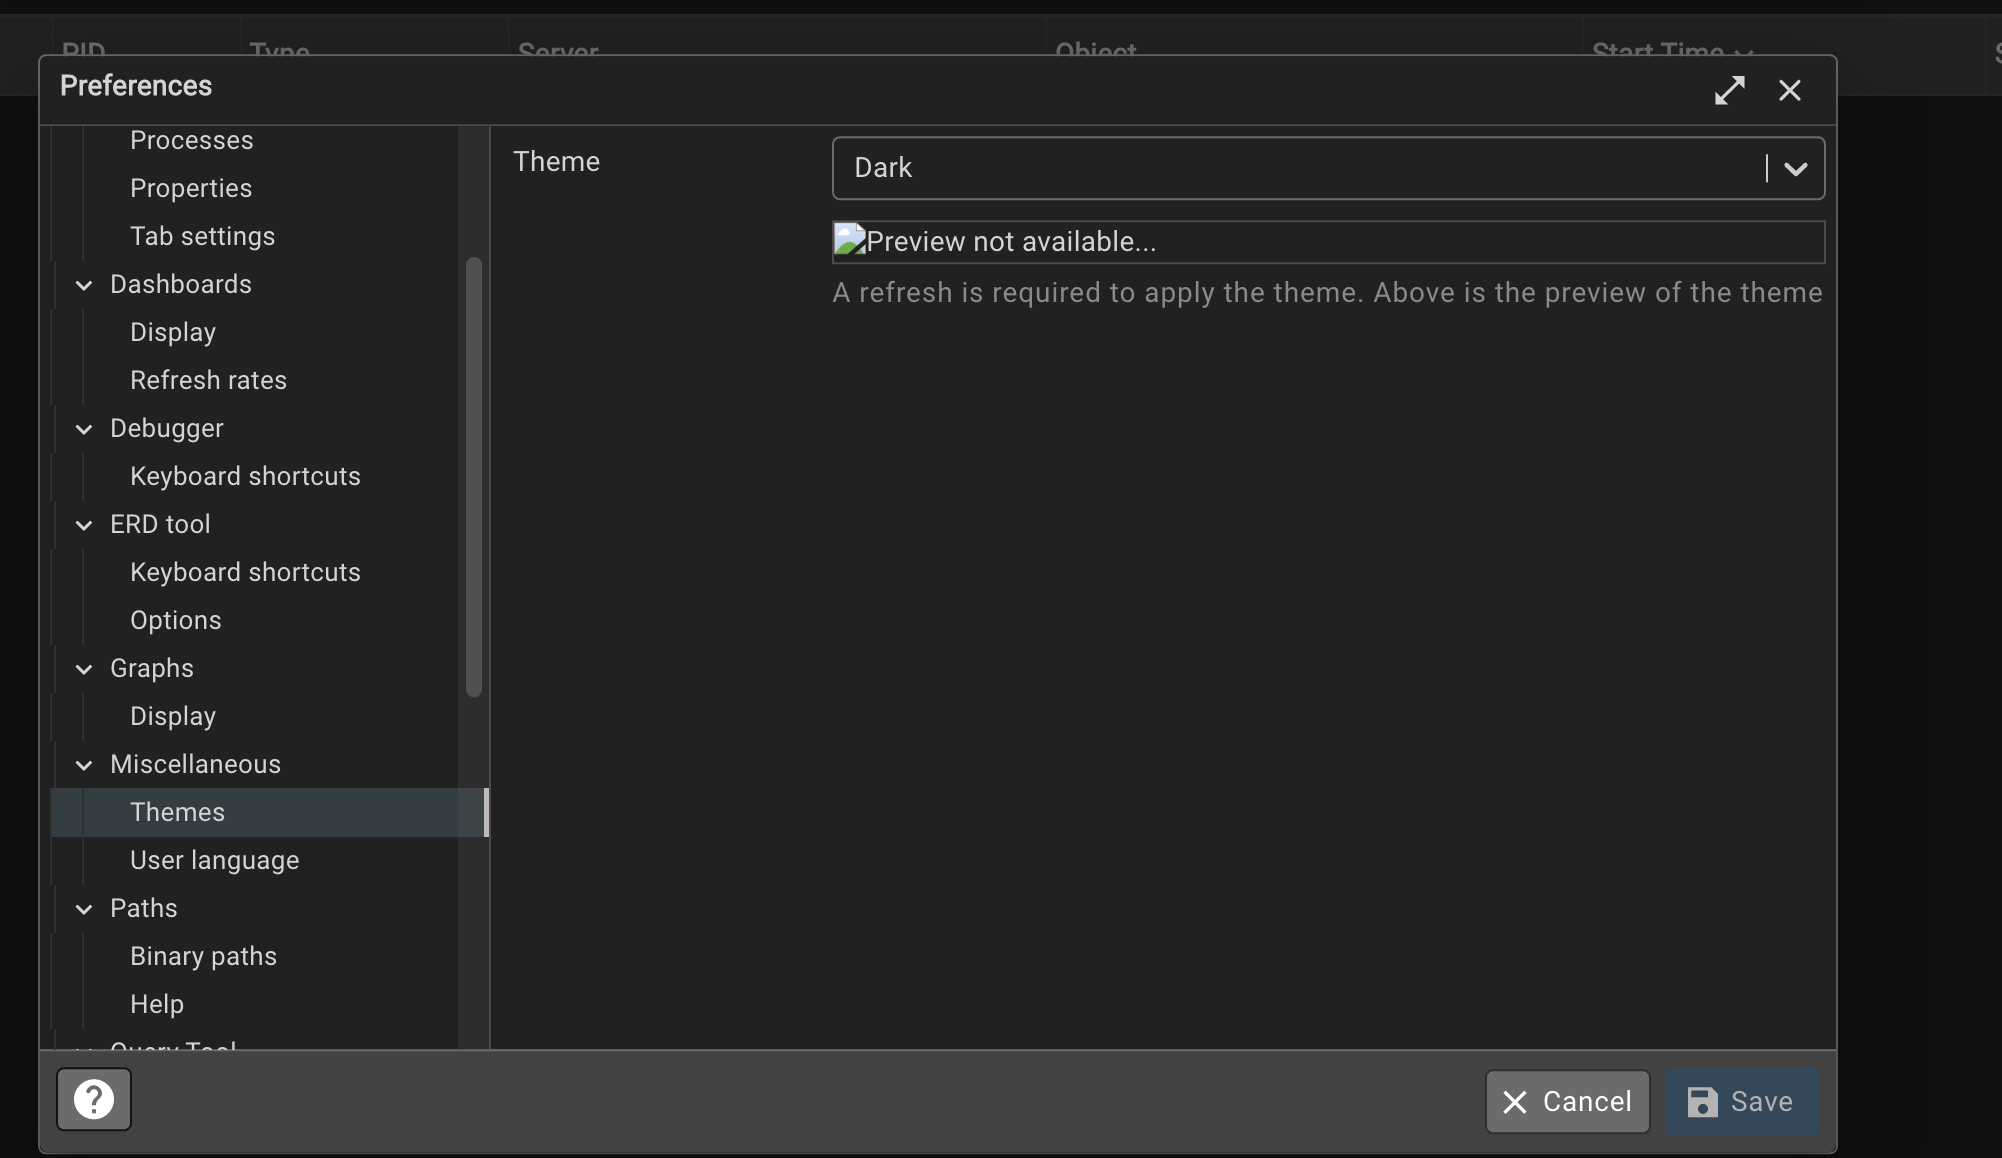Screen dimensions: 2002x1158
Task: Open Options under ERD tool
Action: (176, 620)
